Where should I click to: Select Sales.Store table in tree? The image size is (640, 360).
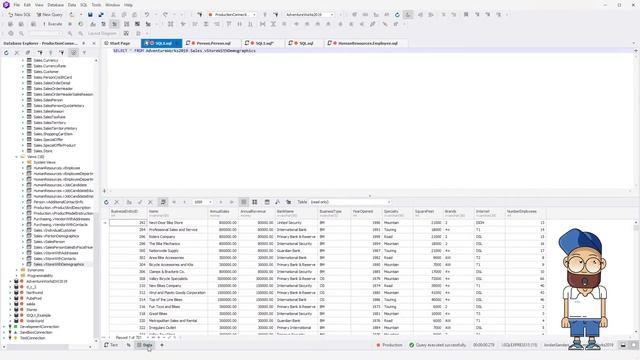(43, 151)
